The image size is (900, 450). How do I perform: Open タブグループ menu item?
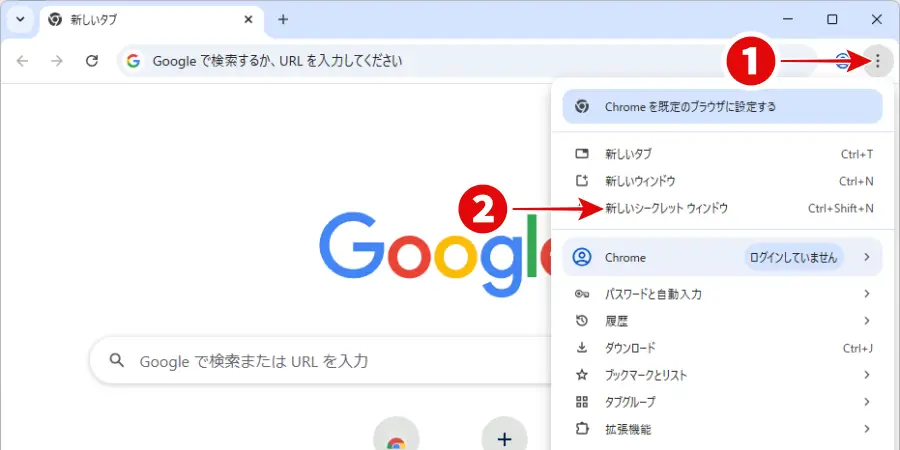[x=722, y=402]
